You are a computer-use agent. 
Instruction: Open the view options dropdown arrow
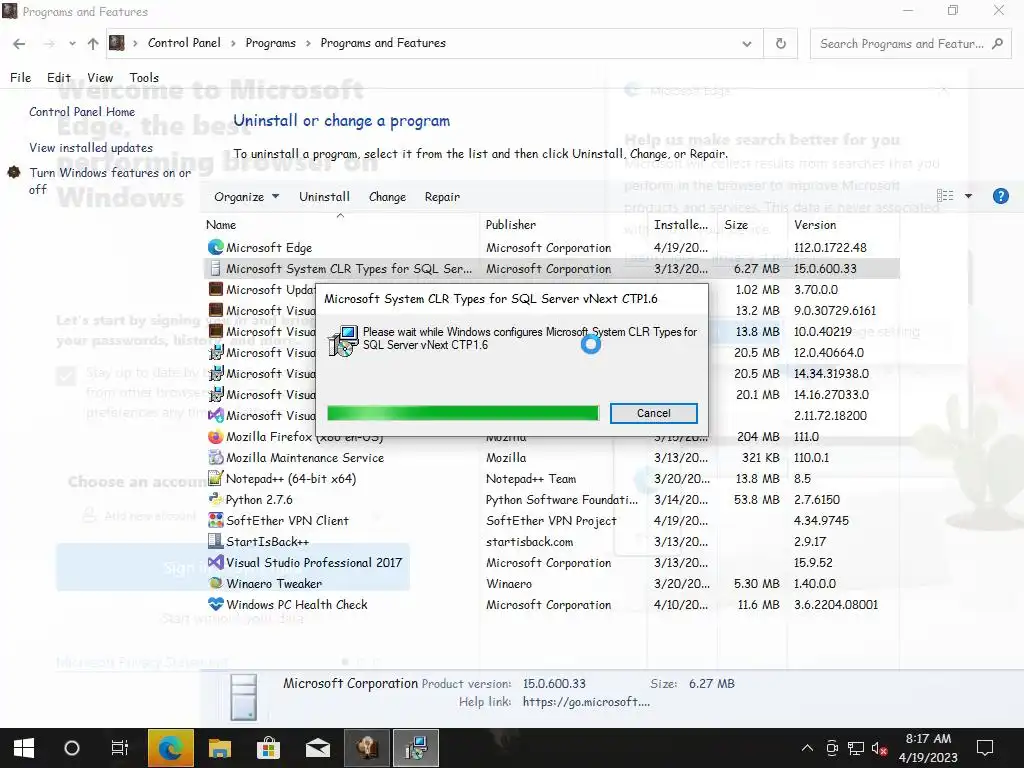click(968, 196)
